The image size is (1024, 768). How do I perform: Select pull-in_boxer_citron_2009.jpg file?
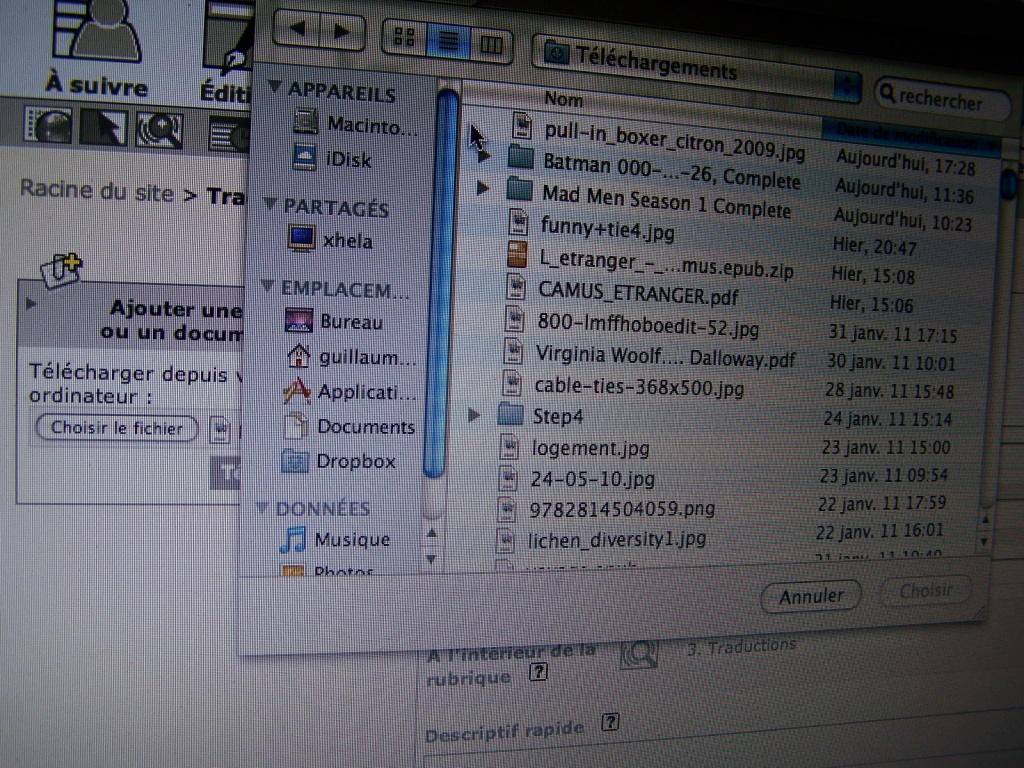point(674,142)
